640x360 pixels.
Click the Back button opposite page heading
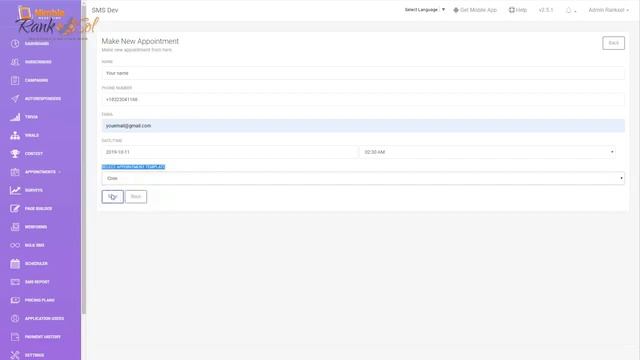(613, 43)
